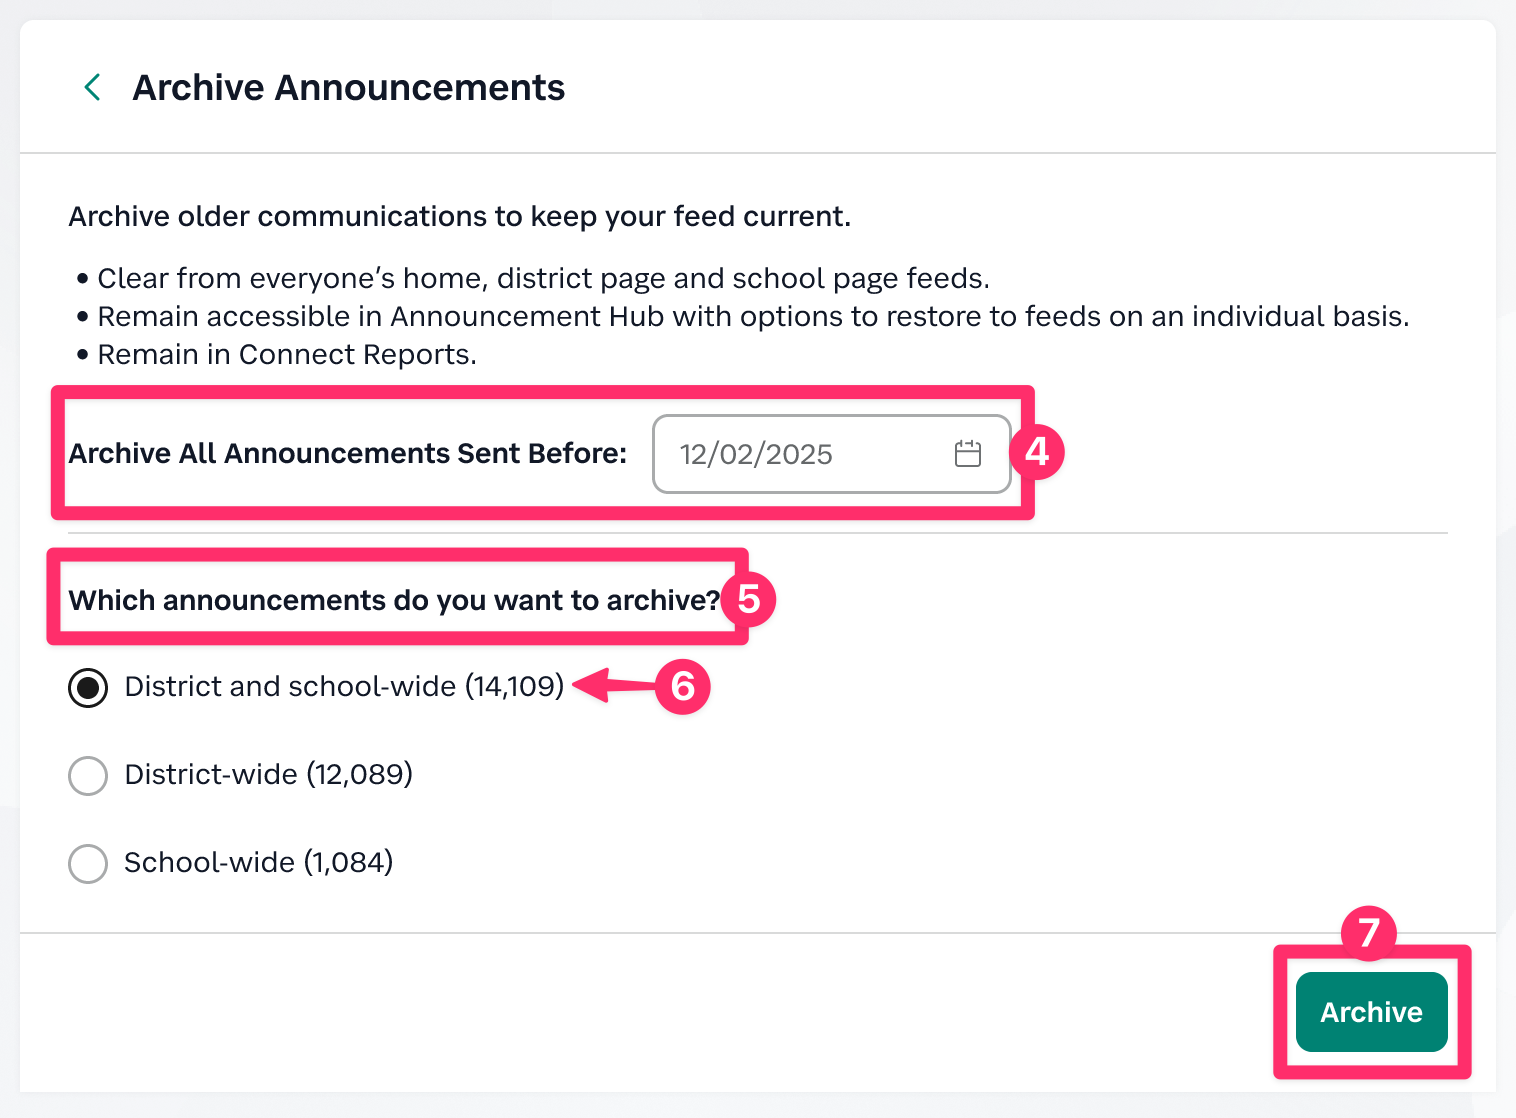Click the 'Clear from everyone's home' bullet text
The image size is (1516, 1118).
(x=543, y=278)
